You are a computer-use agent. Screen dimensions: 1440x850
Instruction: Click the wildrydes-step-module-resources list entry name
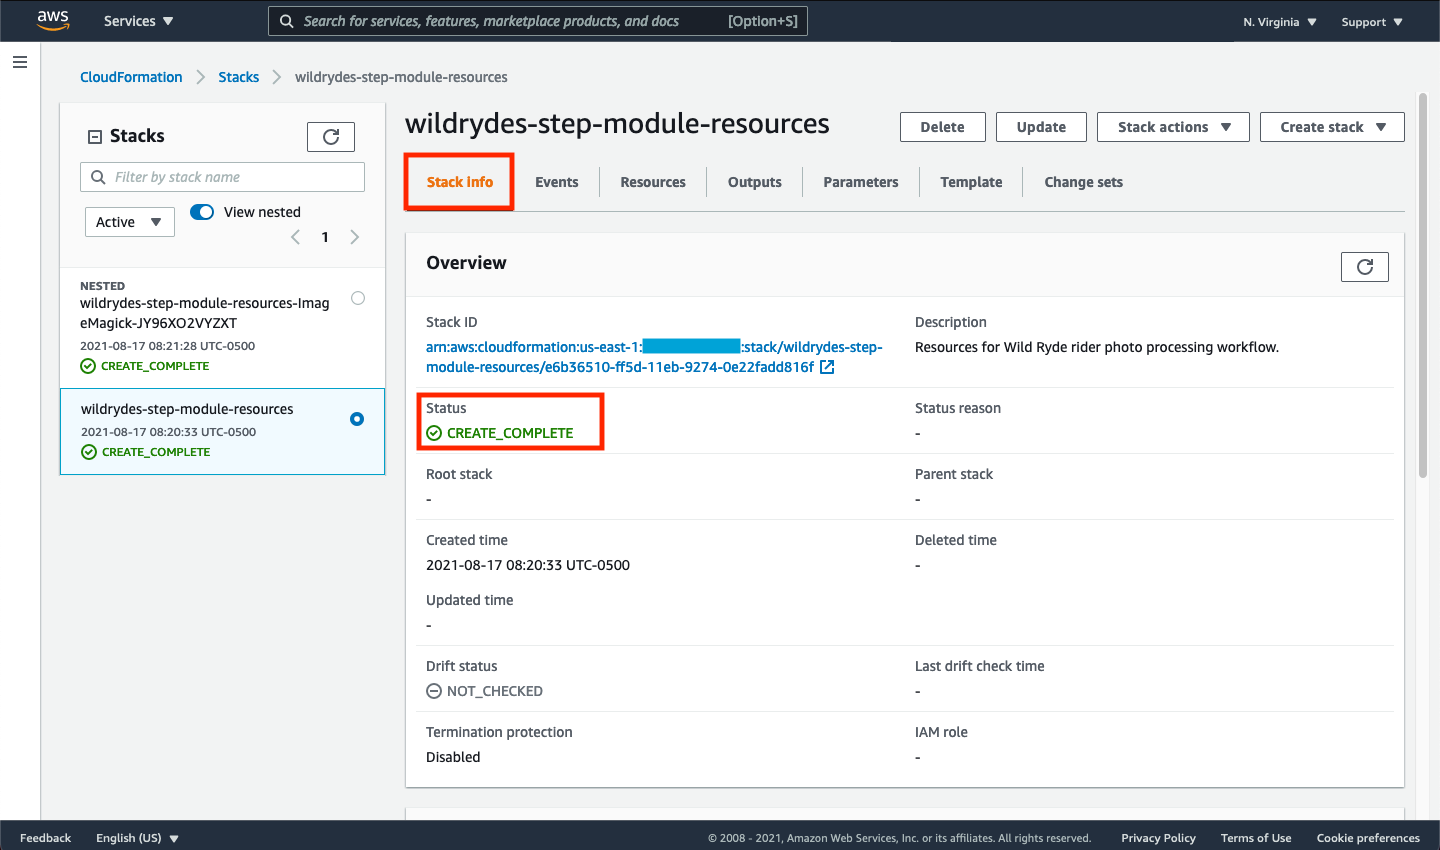187,409
